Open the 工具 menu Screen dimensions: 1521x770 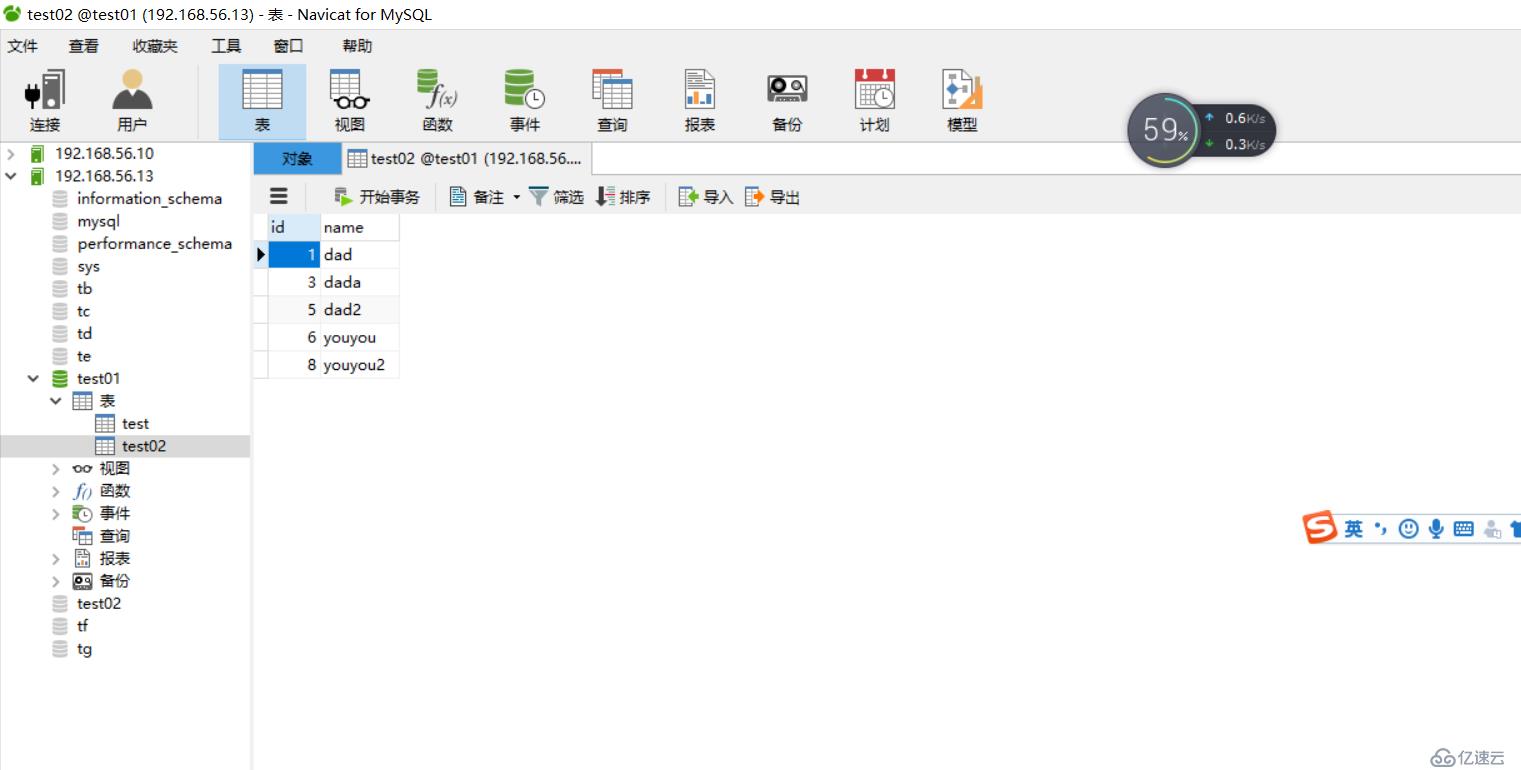[x=226, y=46]
